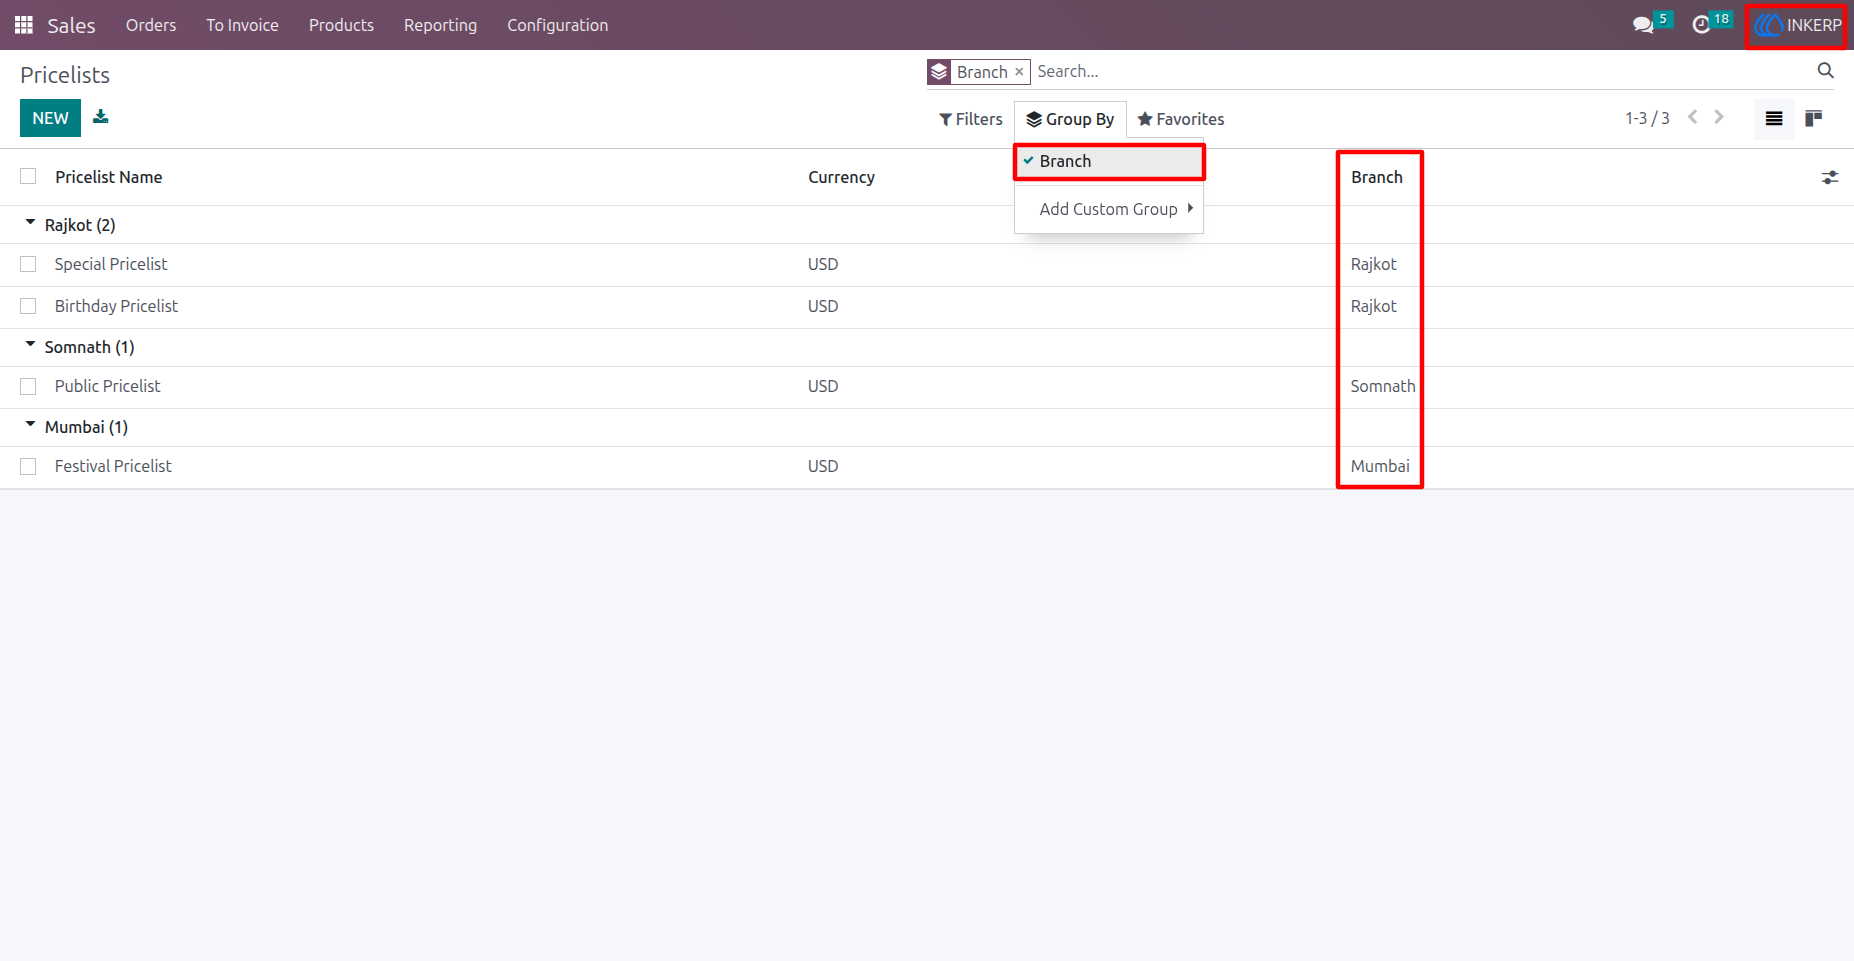Toggle the select-all header checkbox
Viewport: 1854px width, 961px height.
28,176
